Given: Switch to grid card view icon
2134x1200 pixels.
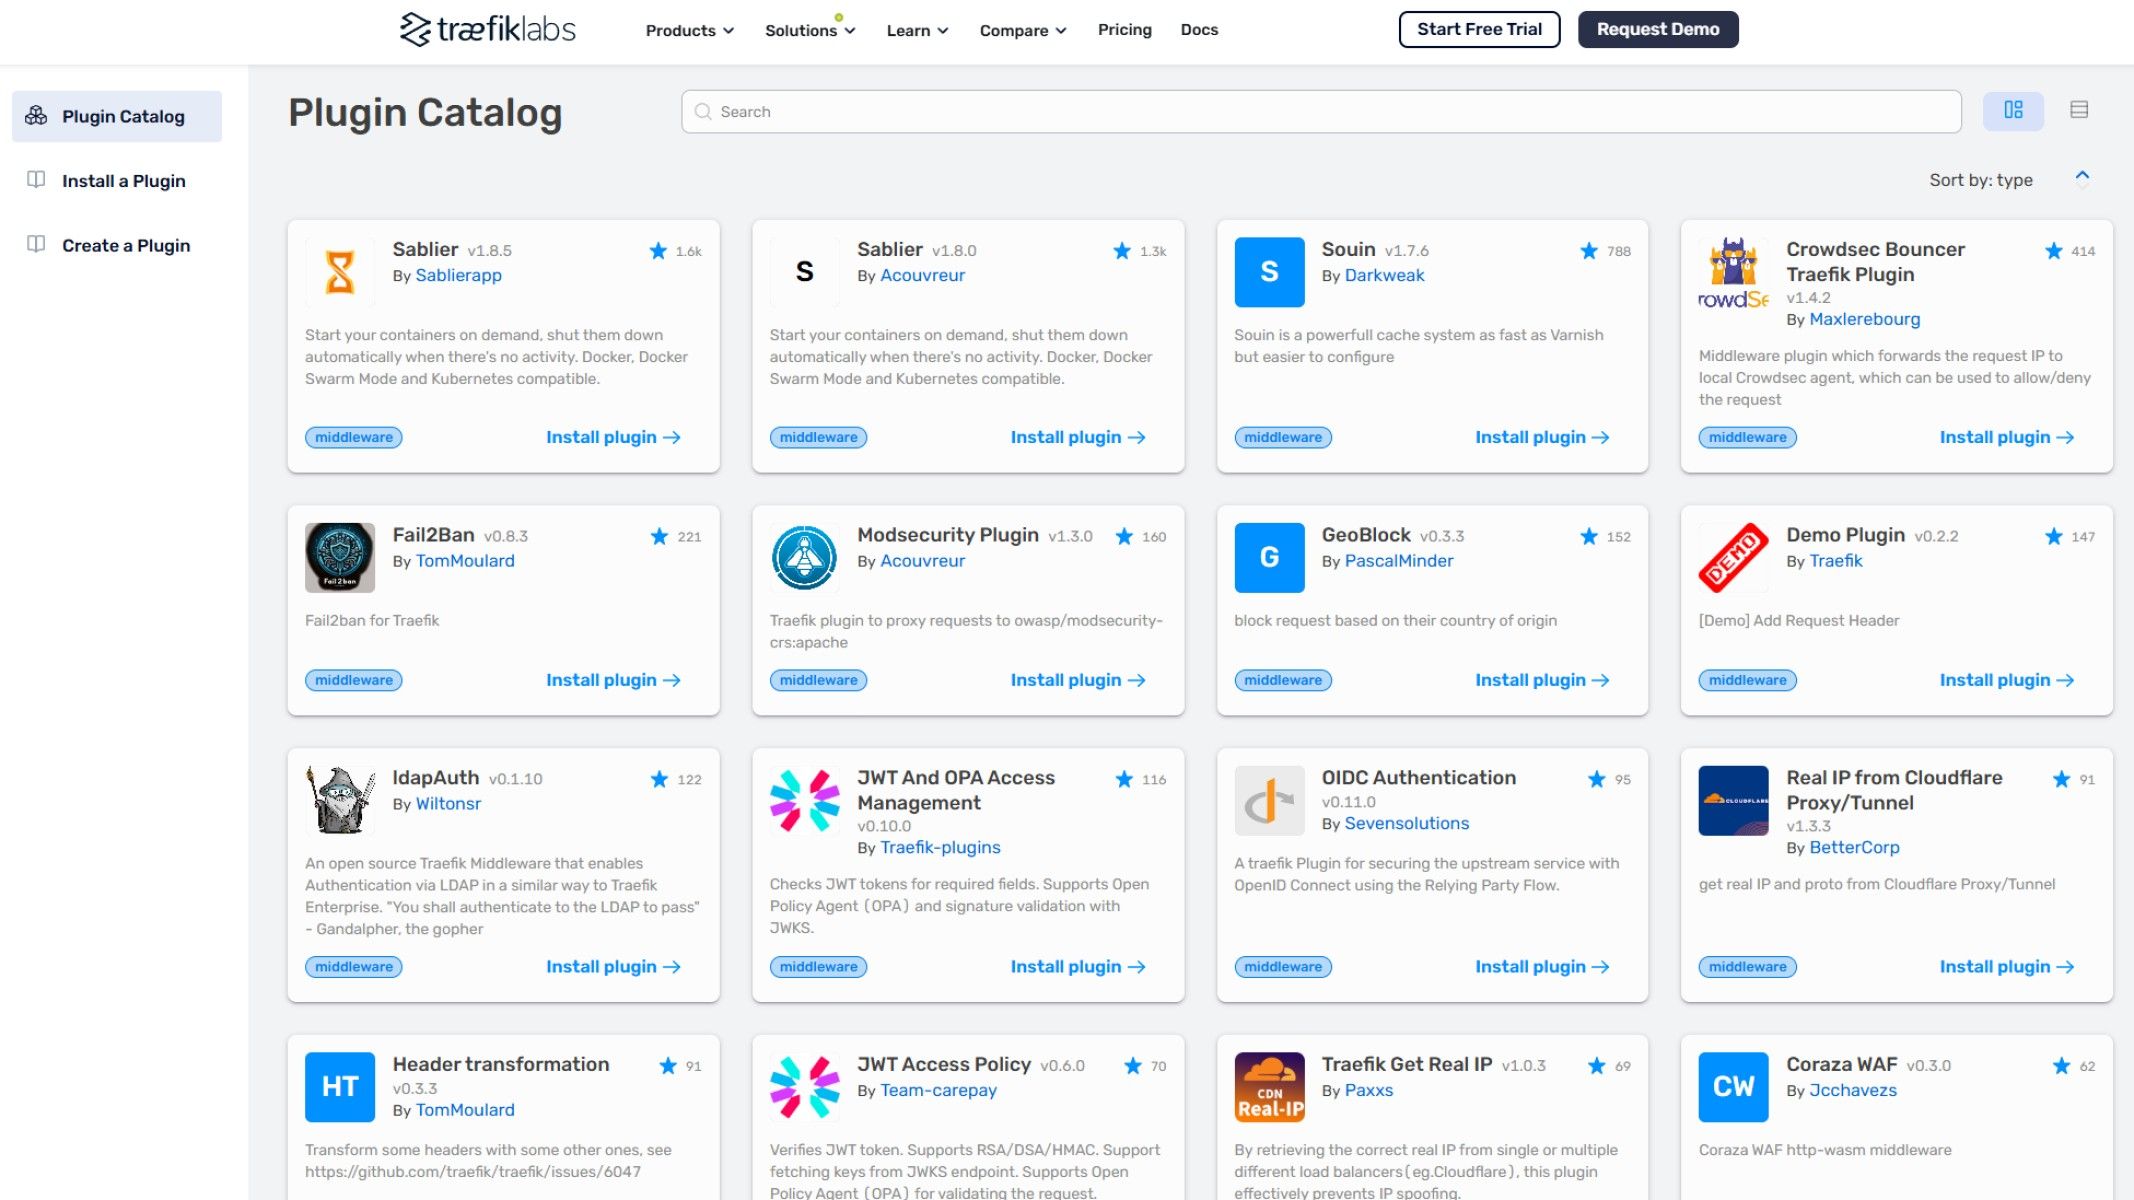Looking at the screenshot, I should point(2013,110).
